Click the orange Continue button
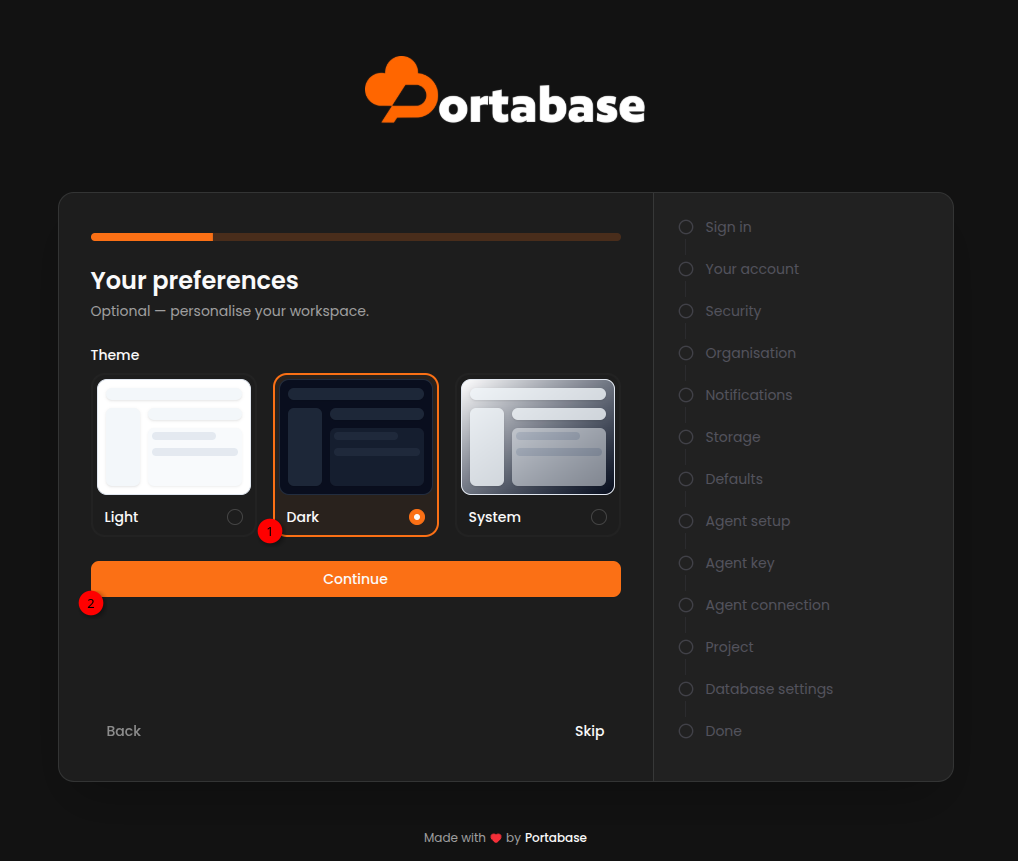Image resolution: width=1018 pixels, height=861 pixels. pyautogui.click(x=356, y=579)
